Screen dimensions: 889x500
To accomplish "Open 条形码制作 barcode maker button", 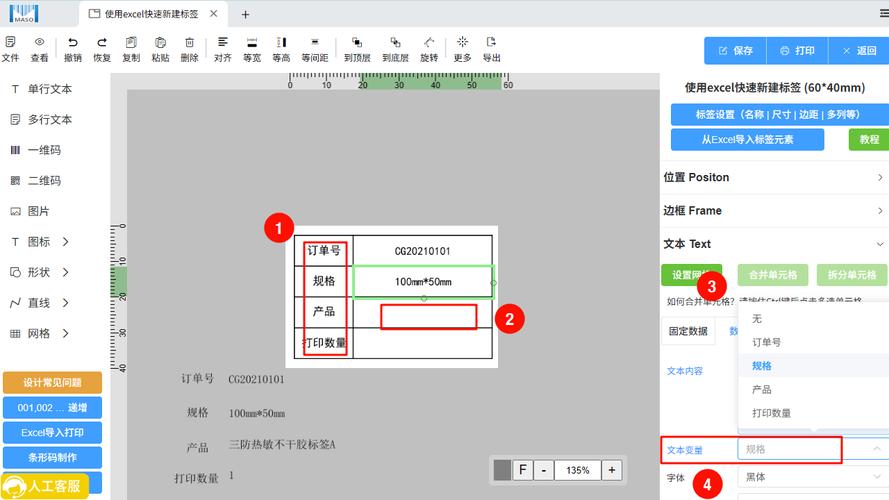I will pos(52,457).
